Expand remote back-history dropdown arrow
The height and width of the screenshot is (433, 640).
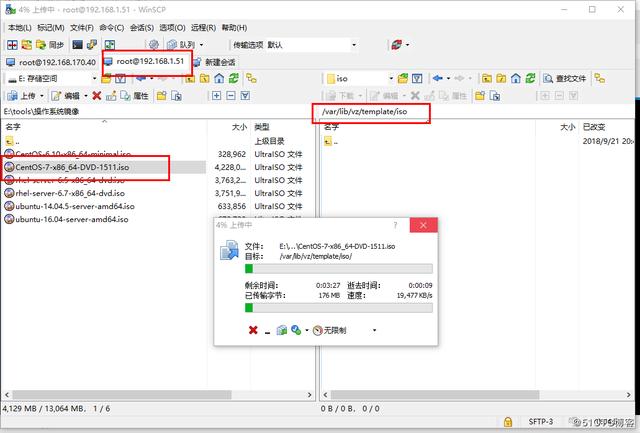point(449,78)
